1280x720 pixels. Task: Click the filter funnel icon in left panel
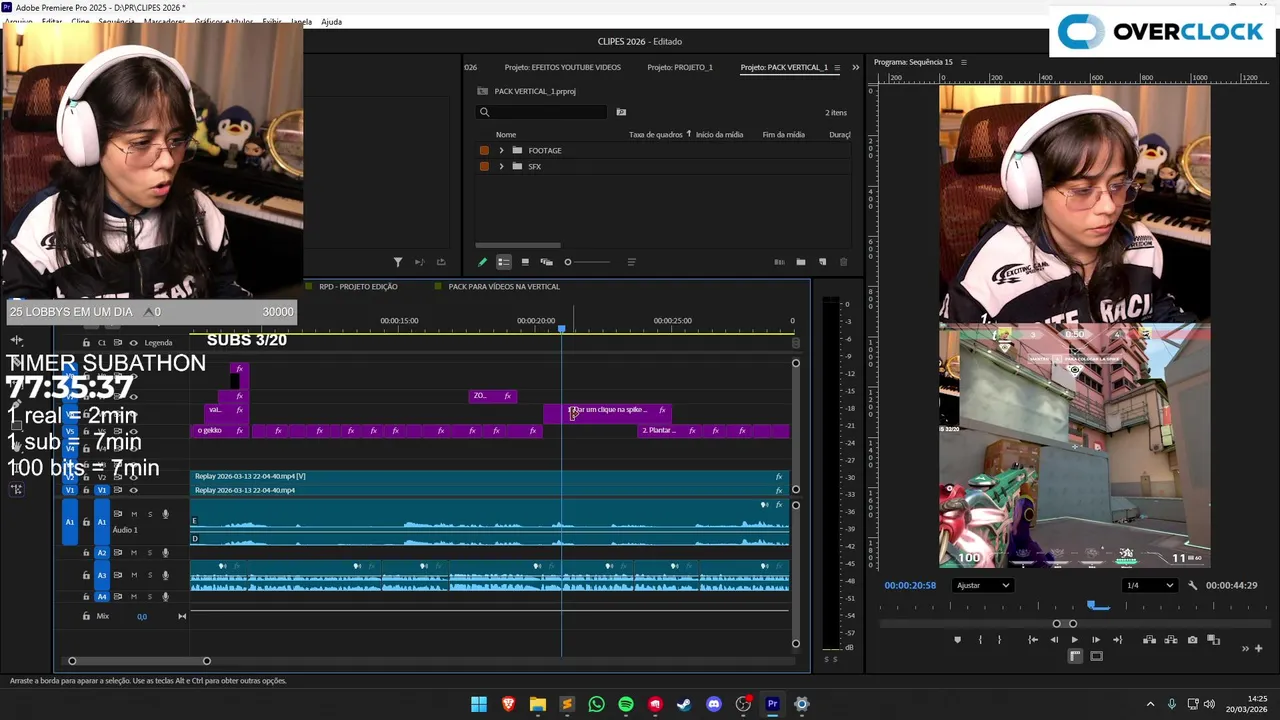pyautogui.click(x=398, y=262)
